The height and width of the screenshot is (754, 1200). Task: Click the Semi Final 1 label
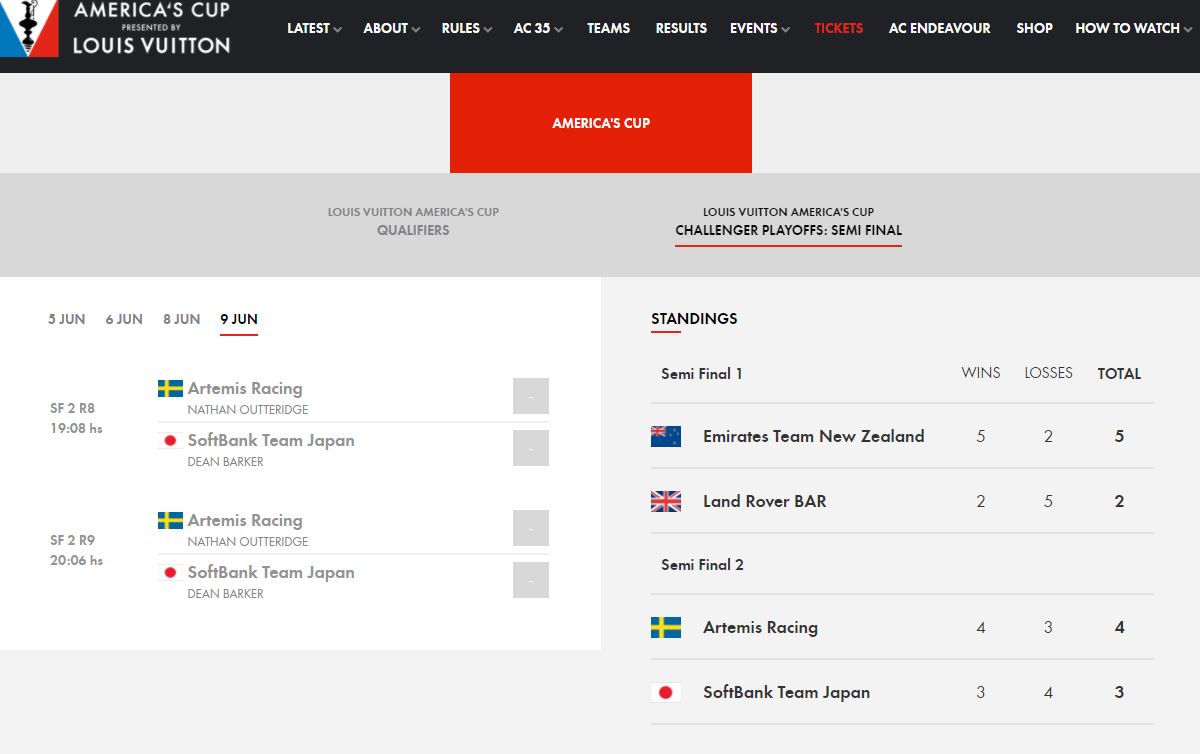701,374
